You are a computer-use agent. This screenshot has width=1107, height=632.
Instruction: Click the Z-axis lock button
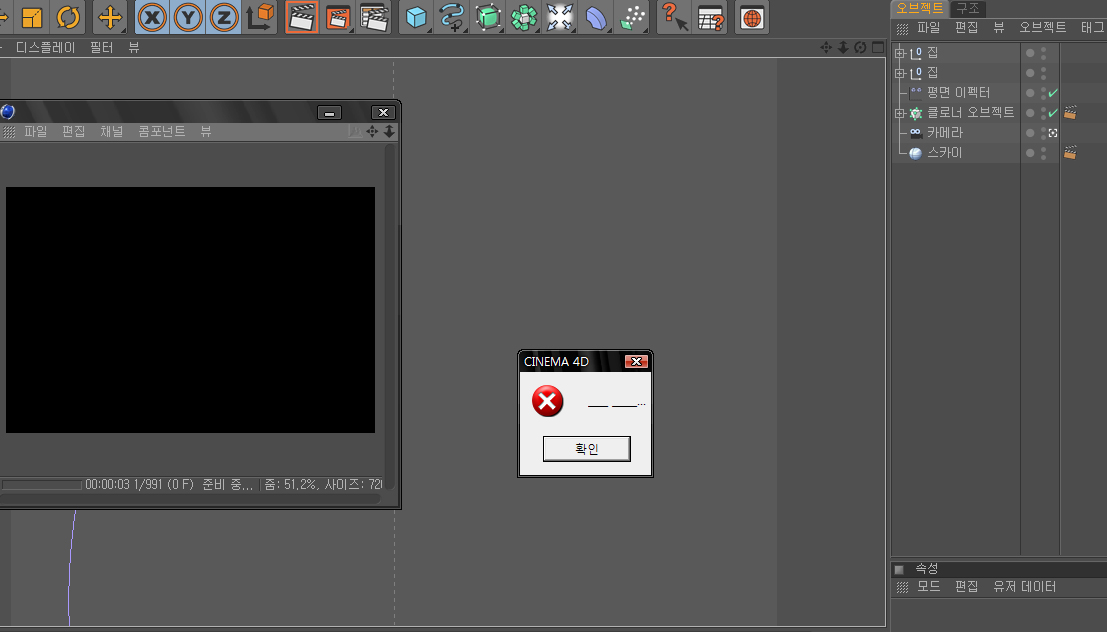click(224, 17)
